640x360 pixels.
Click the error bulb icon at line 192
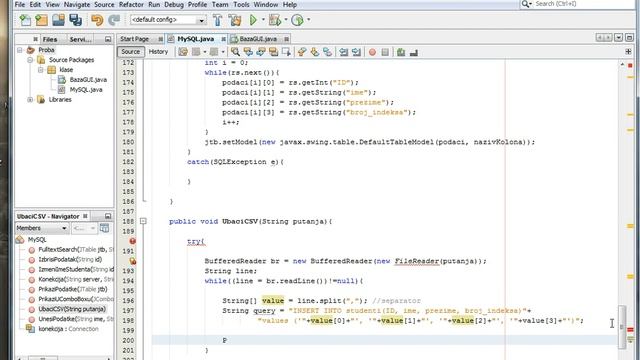[x=133, y=261]
